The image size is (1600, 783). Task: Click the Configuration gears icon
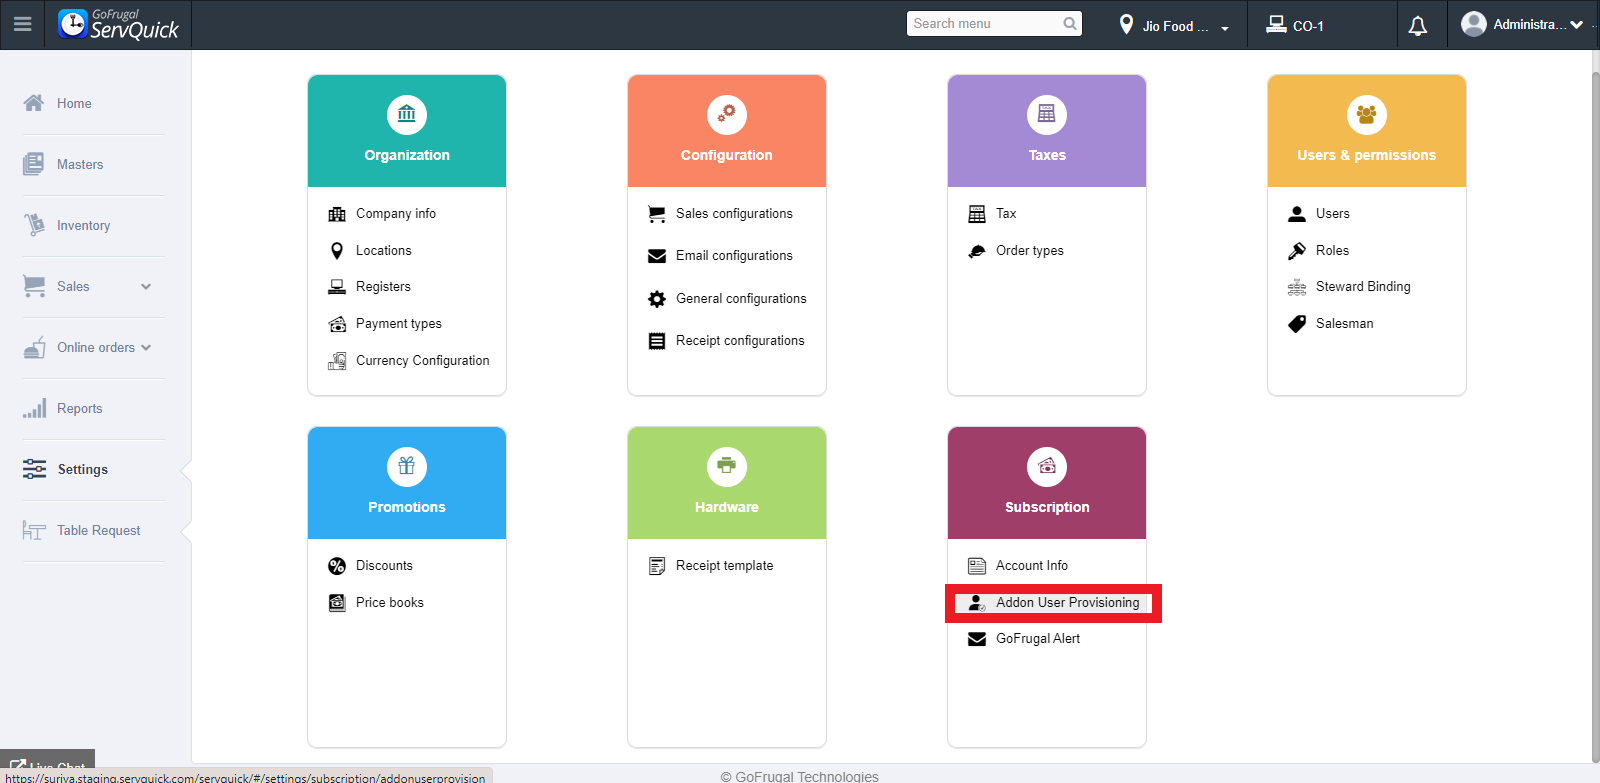point(727,115)
